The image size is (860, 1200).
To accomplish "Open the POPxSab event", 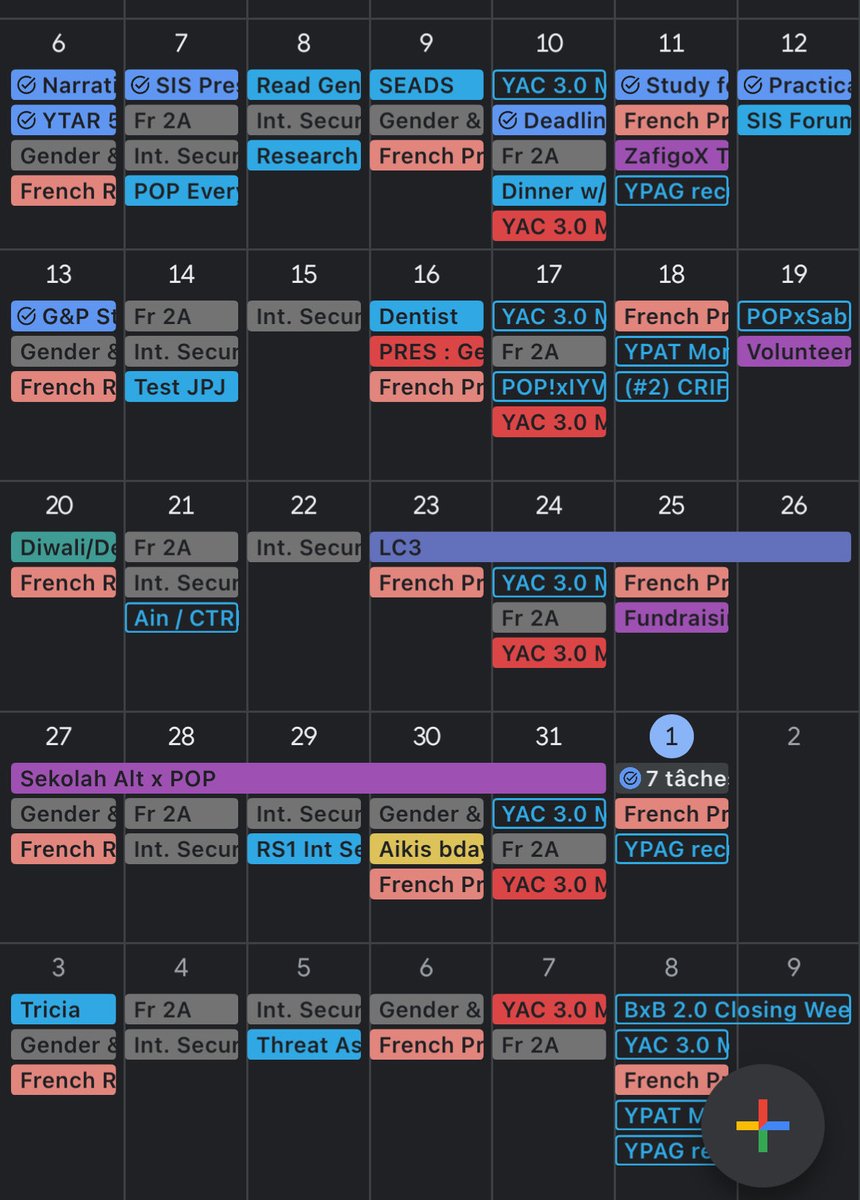I will pyautogui.click(x=794, y=316).
